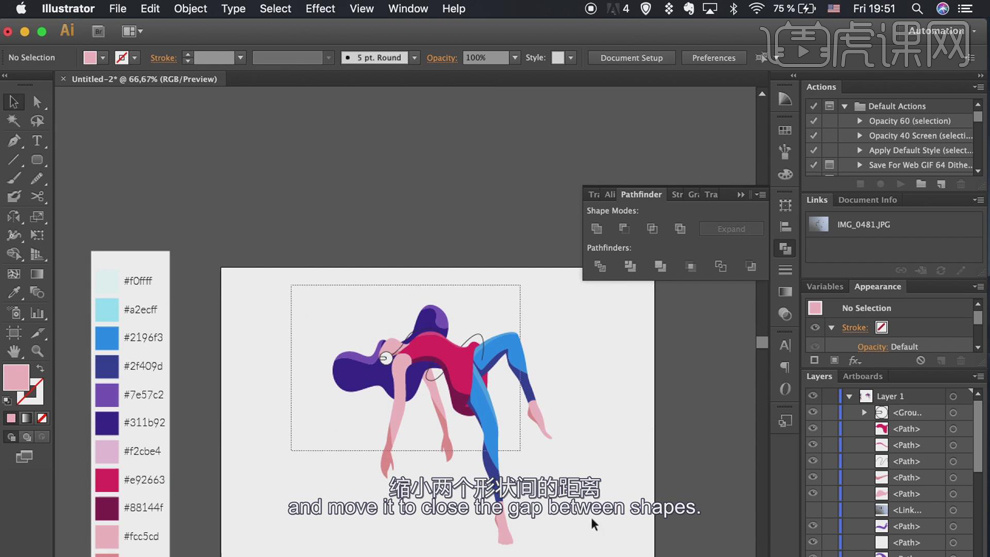Pick the Magic Wand tool
Viewport: 990px width, 557px height.
click(x=14, y=121)
